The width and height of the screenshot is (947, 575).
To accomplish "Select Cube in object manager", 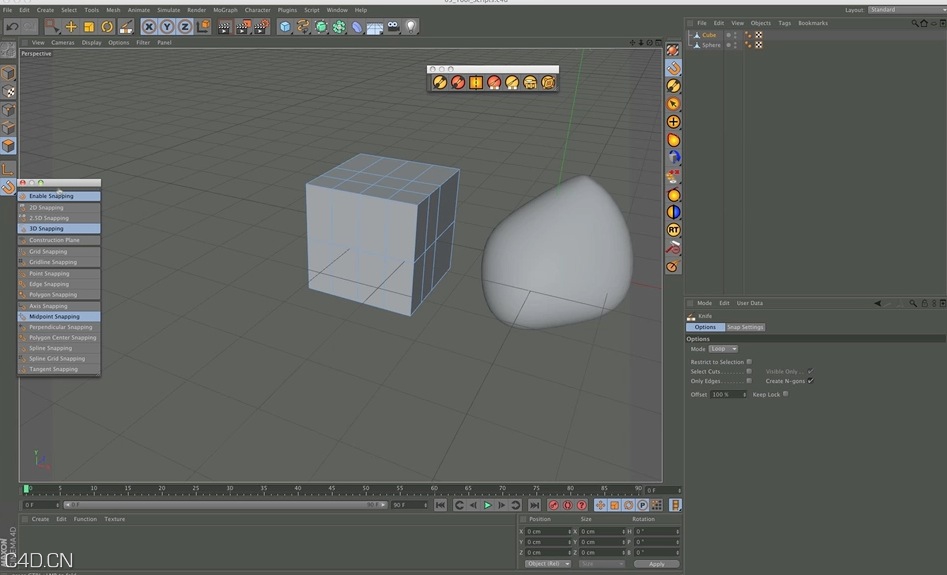I will [x=709, y=35].
